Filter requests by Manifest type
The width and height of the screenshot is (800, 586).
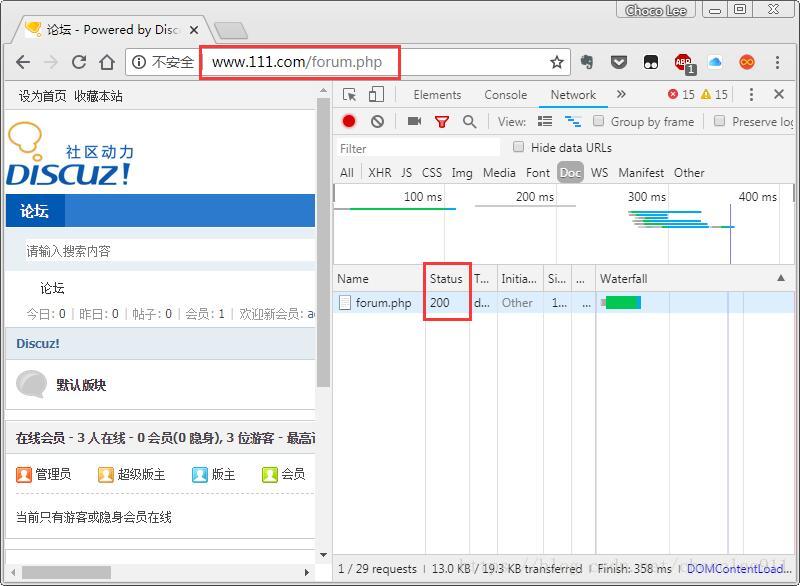[x=641, y=173]
